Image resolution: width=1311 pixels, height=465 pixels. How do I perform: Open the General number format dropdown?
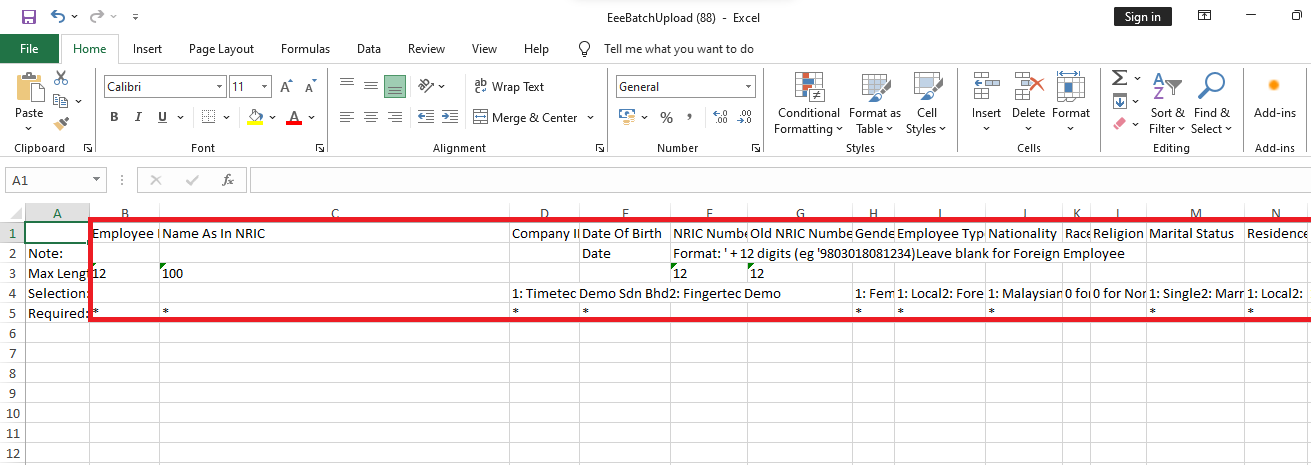[748, 87]
